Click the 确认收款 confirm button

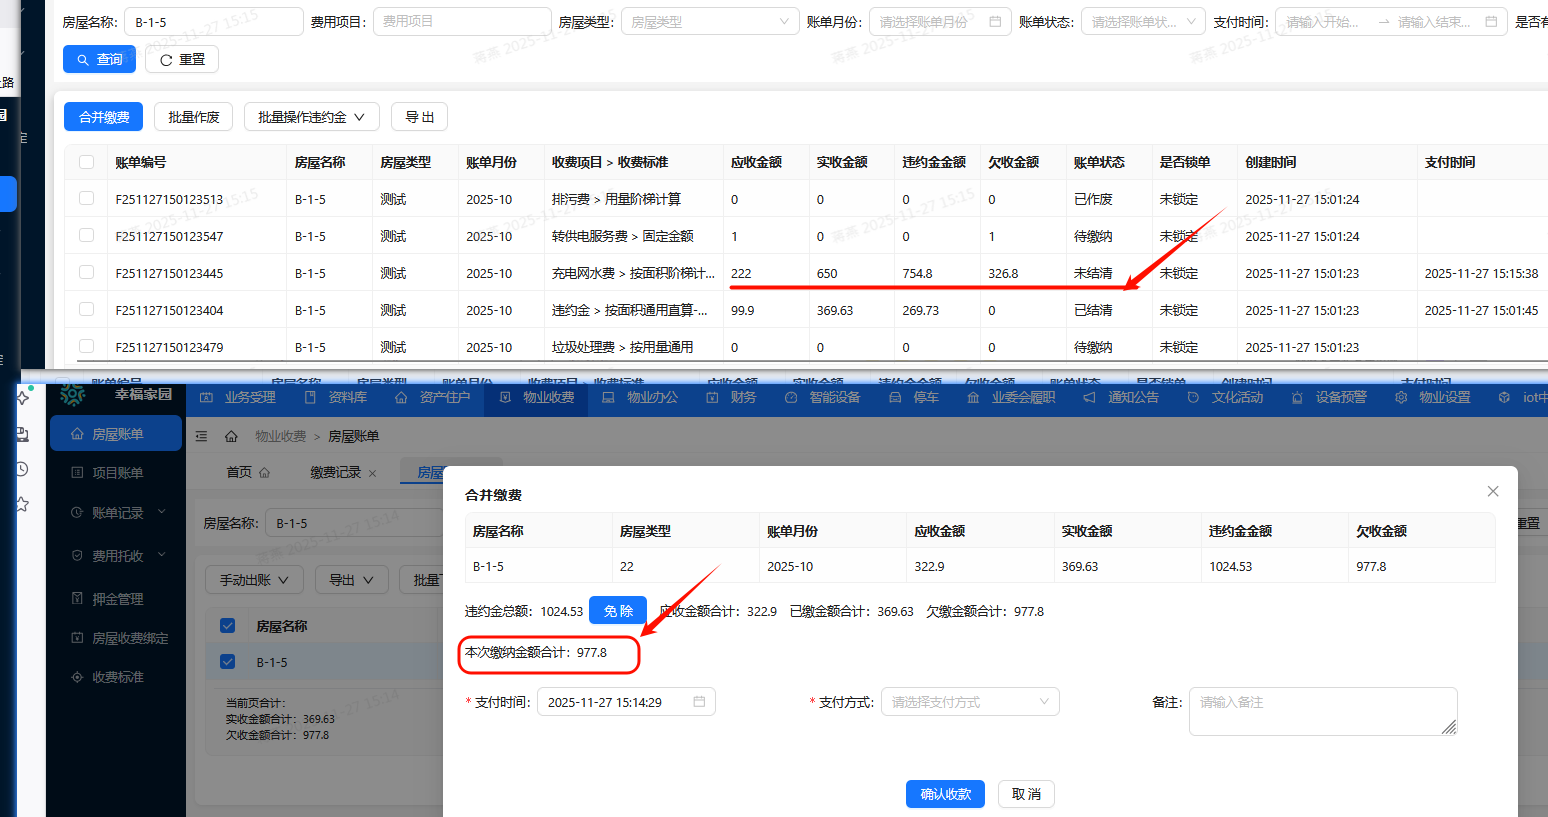pos(945,794)
